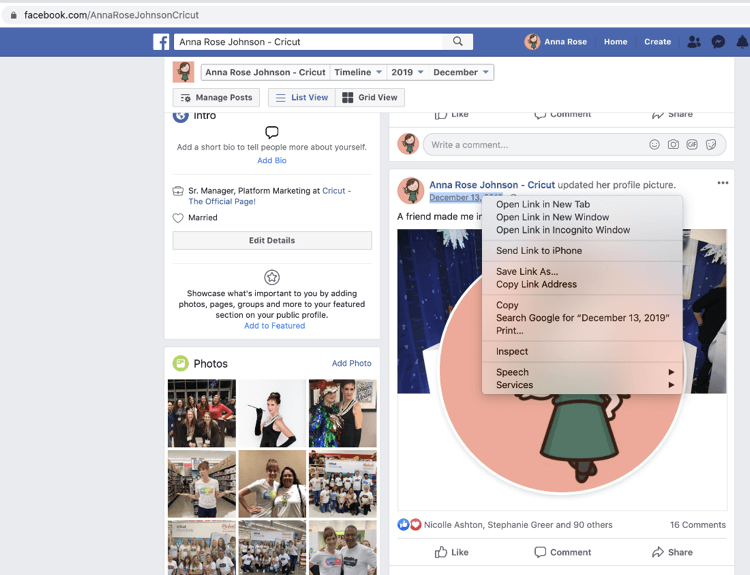Click the search magnifier icon
The image size is (750, 575).
point(458,41)
